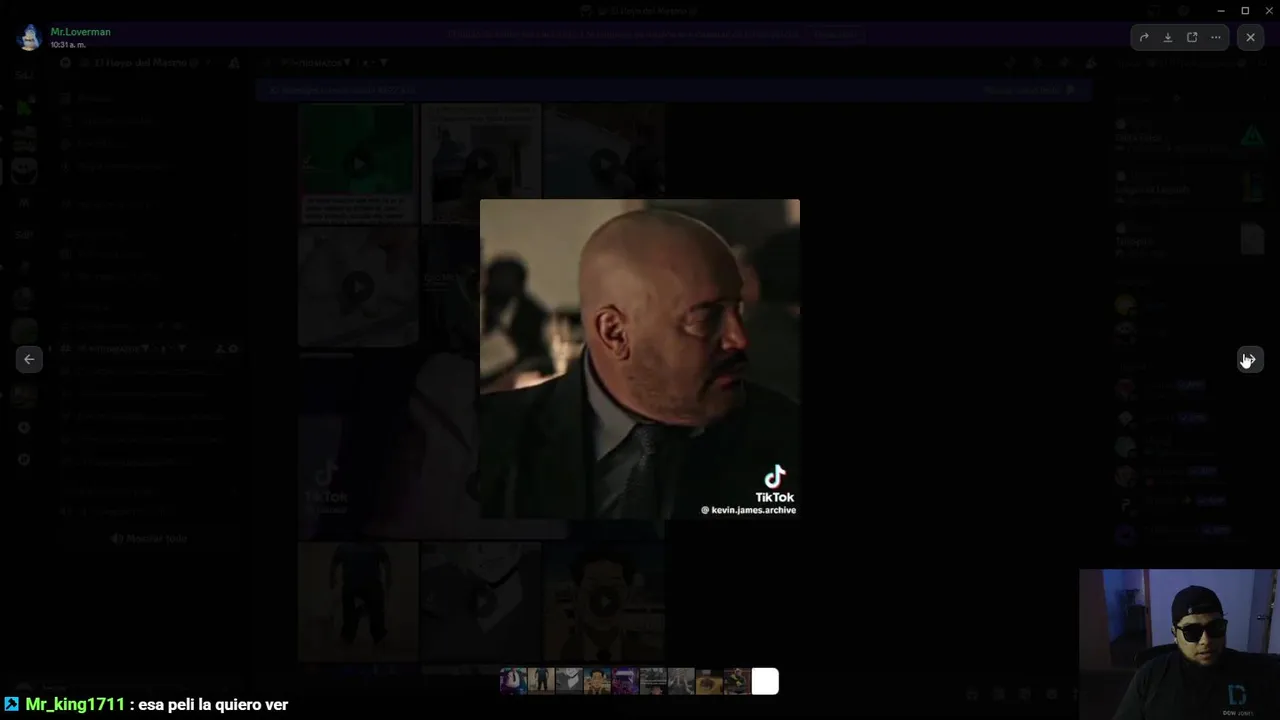Select the purple-toned thumbnail in the strip
This screenshot has height=720, width=1280.
625,681
